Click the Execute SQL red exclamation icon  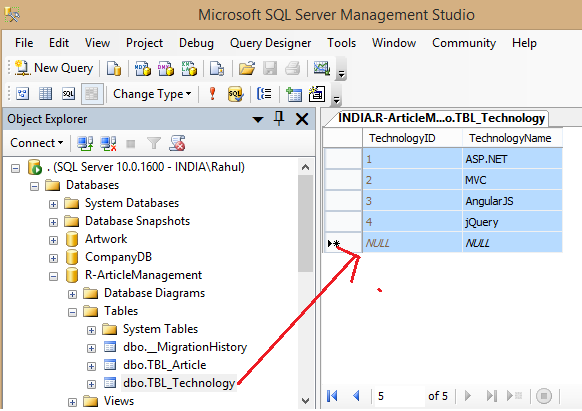pos(212,94)
